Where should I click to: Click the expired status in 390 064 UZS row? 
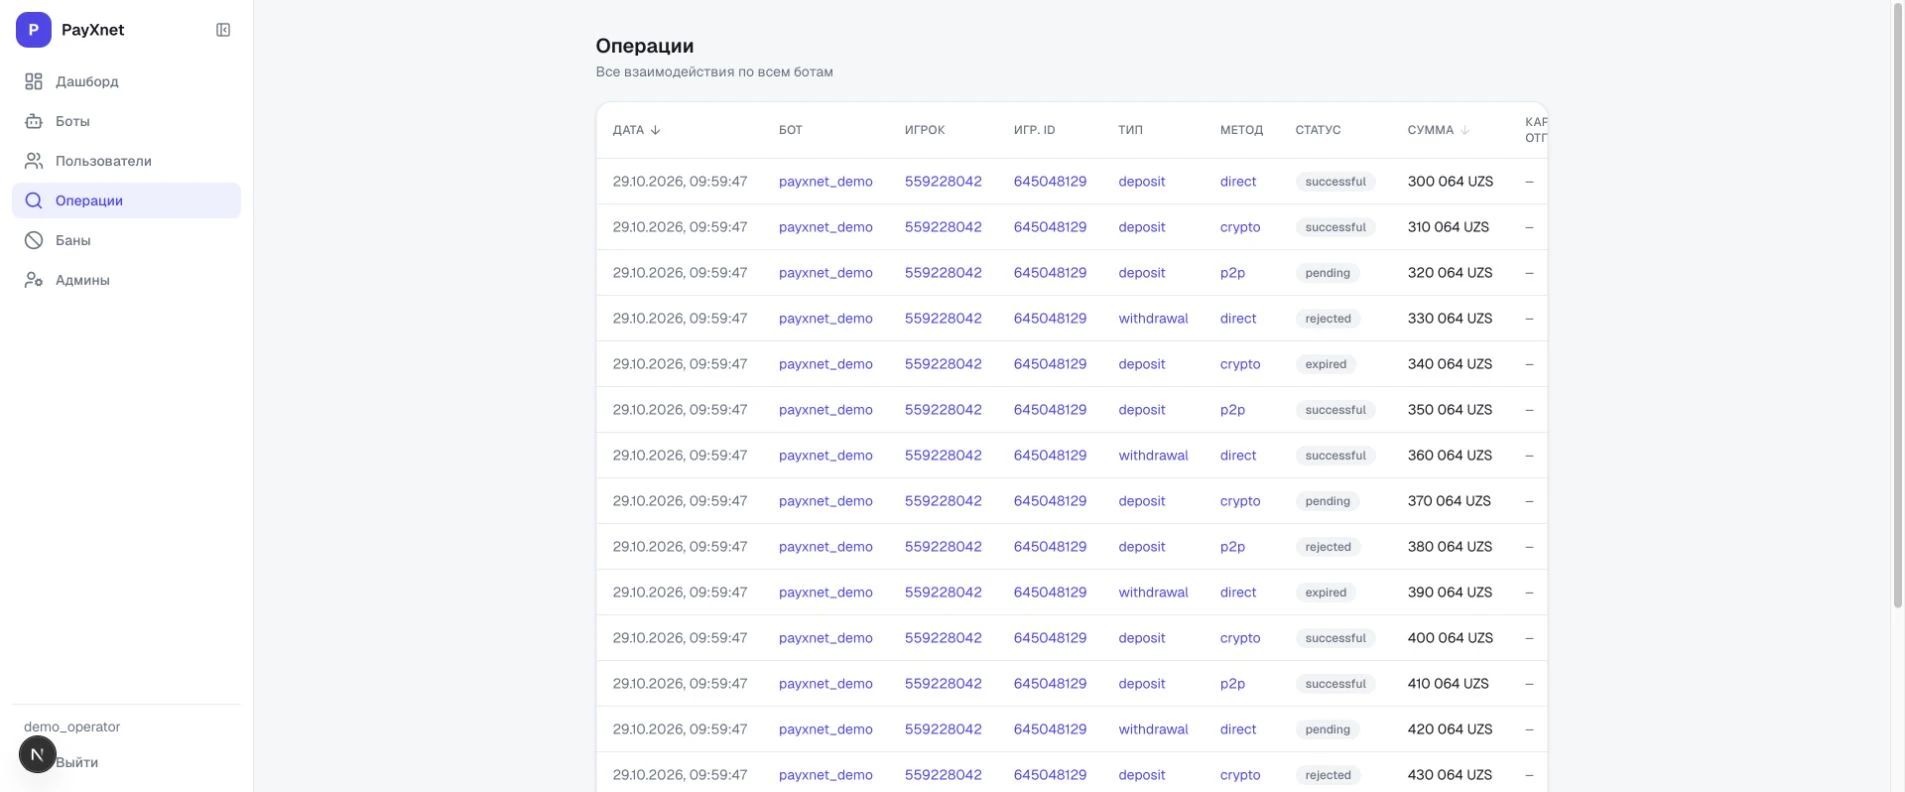[x=1325, y=593]
